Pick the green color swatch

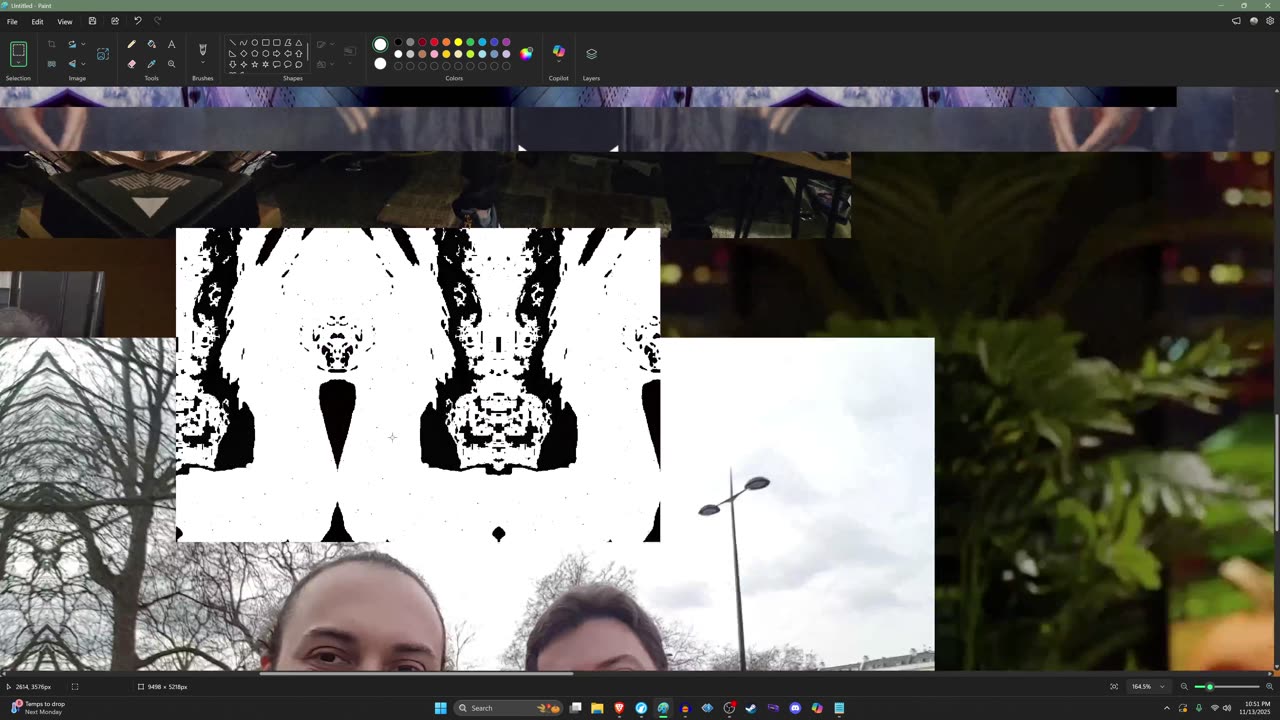click(x=470, y=42)
